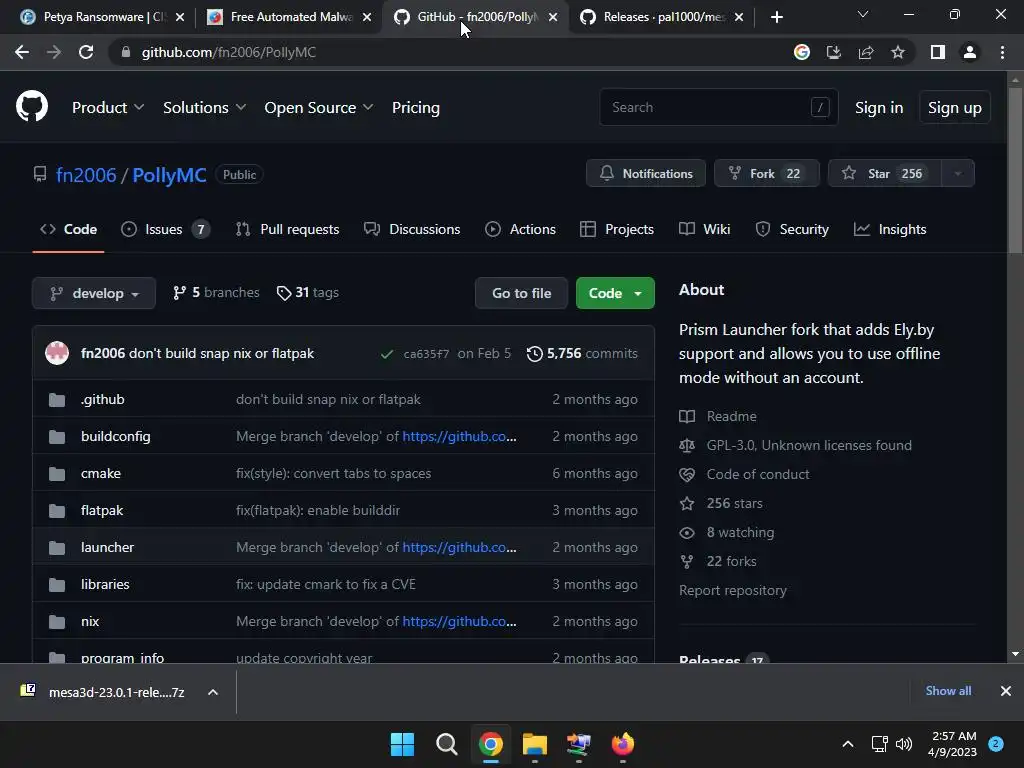Click the site lock icon in address bar
This screenshot has height=768, width=1024.
click(126, 52)
